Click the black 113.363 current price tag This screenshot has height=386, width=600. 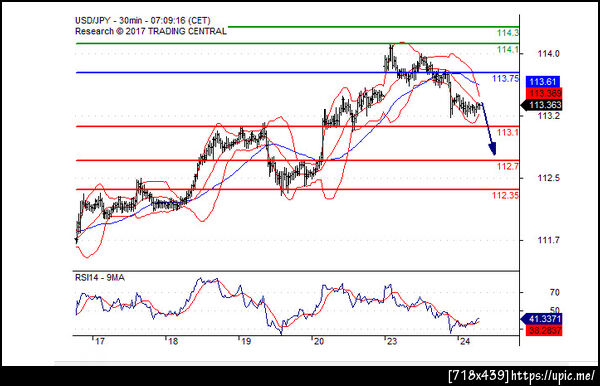click(x=542, y=105)
